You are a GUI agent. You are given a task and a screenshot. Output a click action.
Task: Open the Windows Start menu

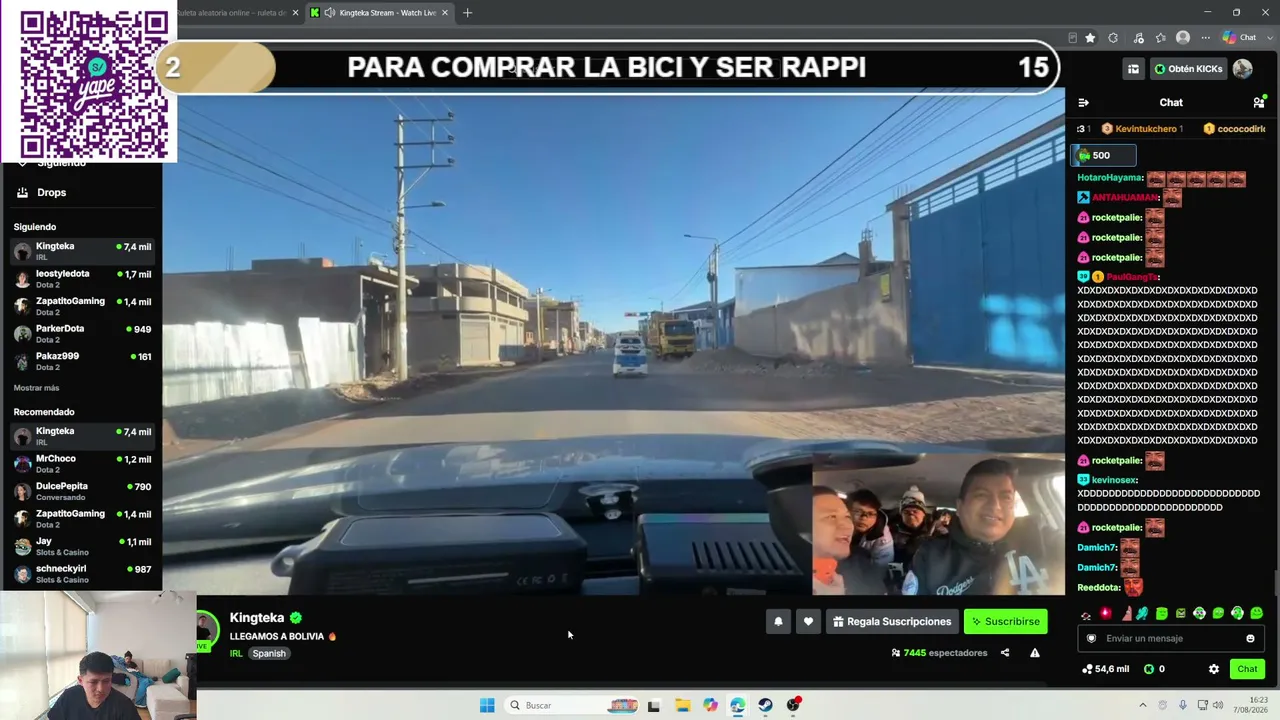(x=487, y=705)
